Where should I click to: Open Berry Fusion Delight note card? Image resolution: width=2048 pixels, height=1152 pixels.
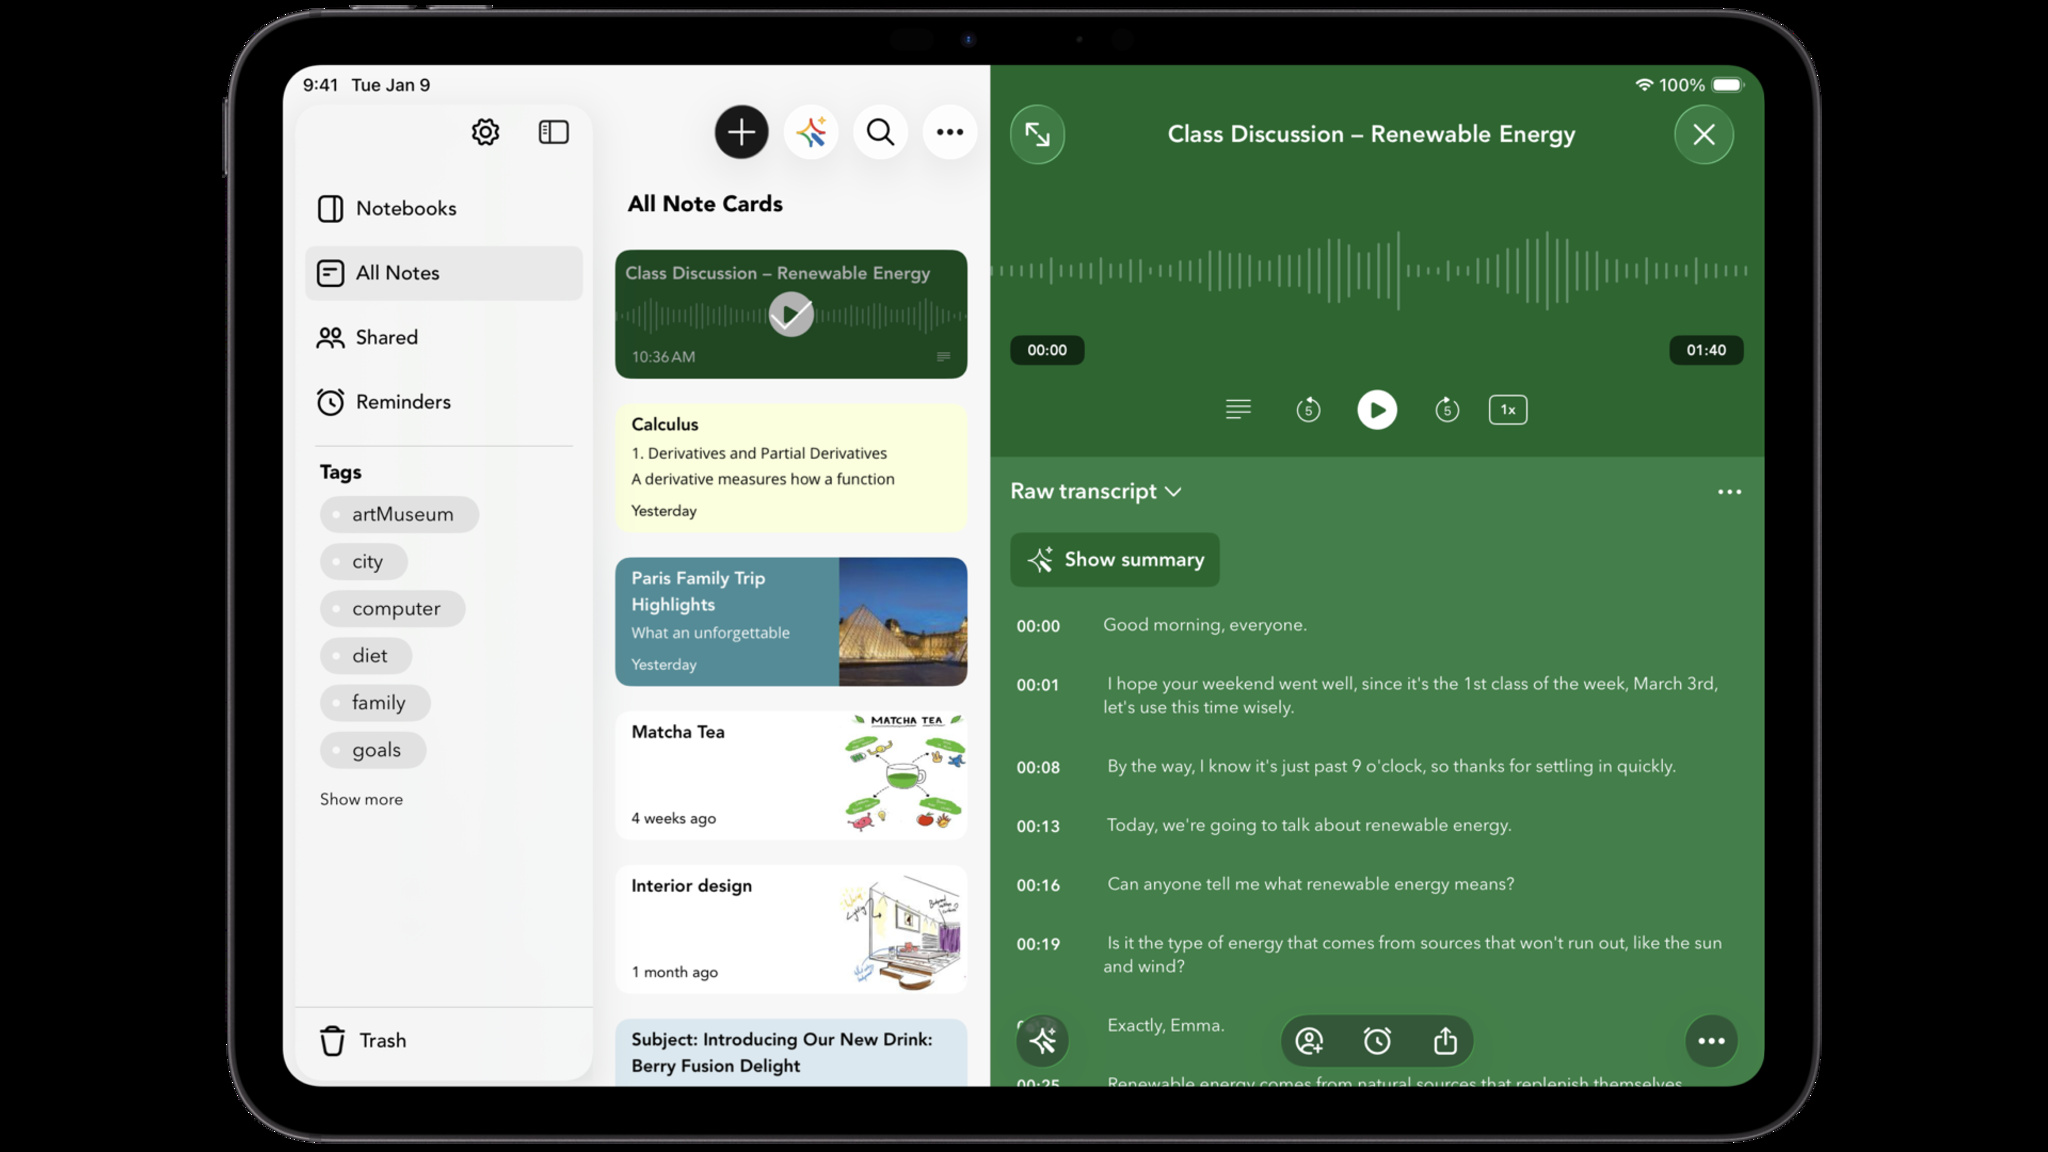(x=790, y=1052)
